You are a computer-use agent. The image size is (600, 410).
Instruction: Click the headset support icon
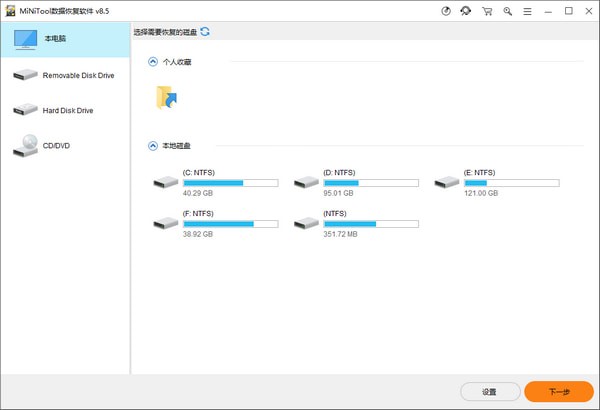point(466,11)
